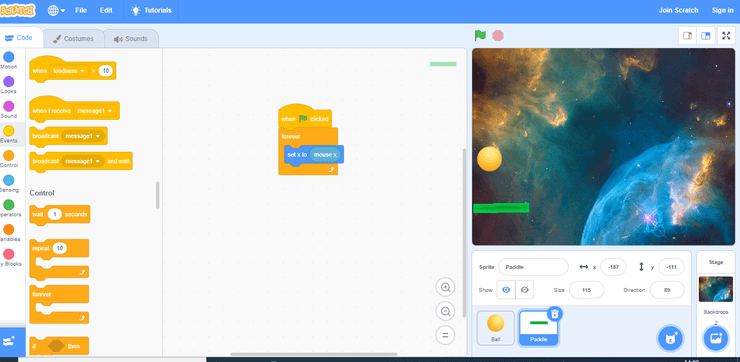Screen dimensions: 740x362
Task: Click Sign in link
Action: click(x=722, y=10)
